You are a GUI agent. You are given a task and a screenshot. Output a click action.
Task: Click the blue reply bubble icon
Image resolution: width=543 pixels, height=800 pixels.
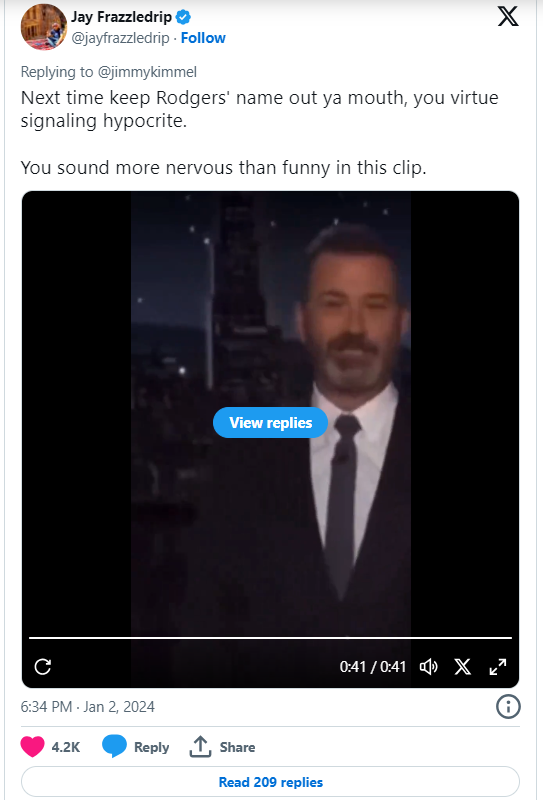point(114,747)
